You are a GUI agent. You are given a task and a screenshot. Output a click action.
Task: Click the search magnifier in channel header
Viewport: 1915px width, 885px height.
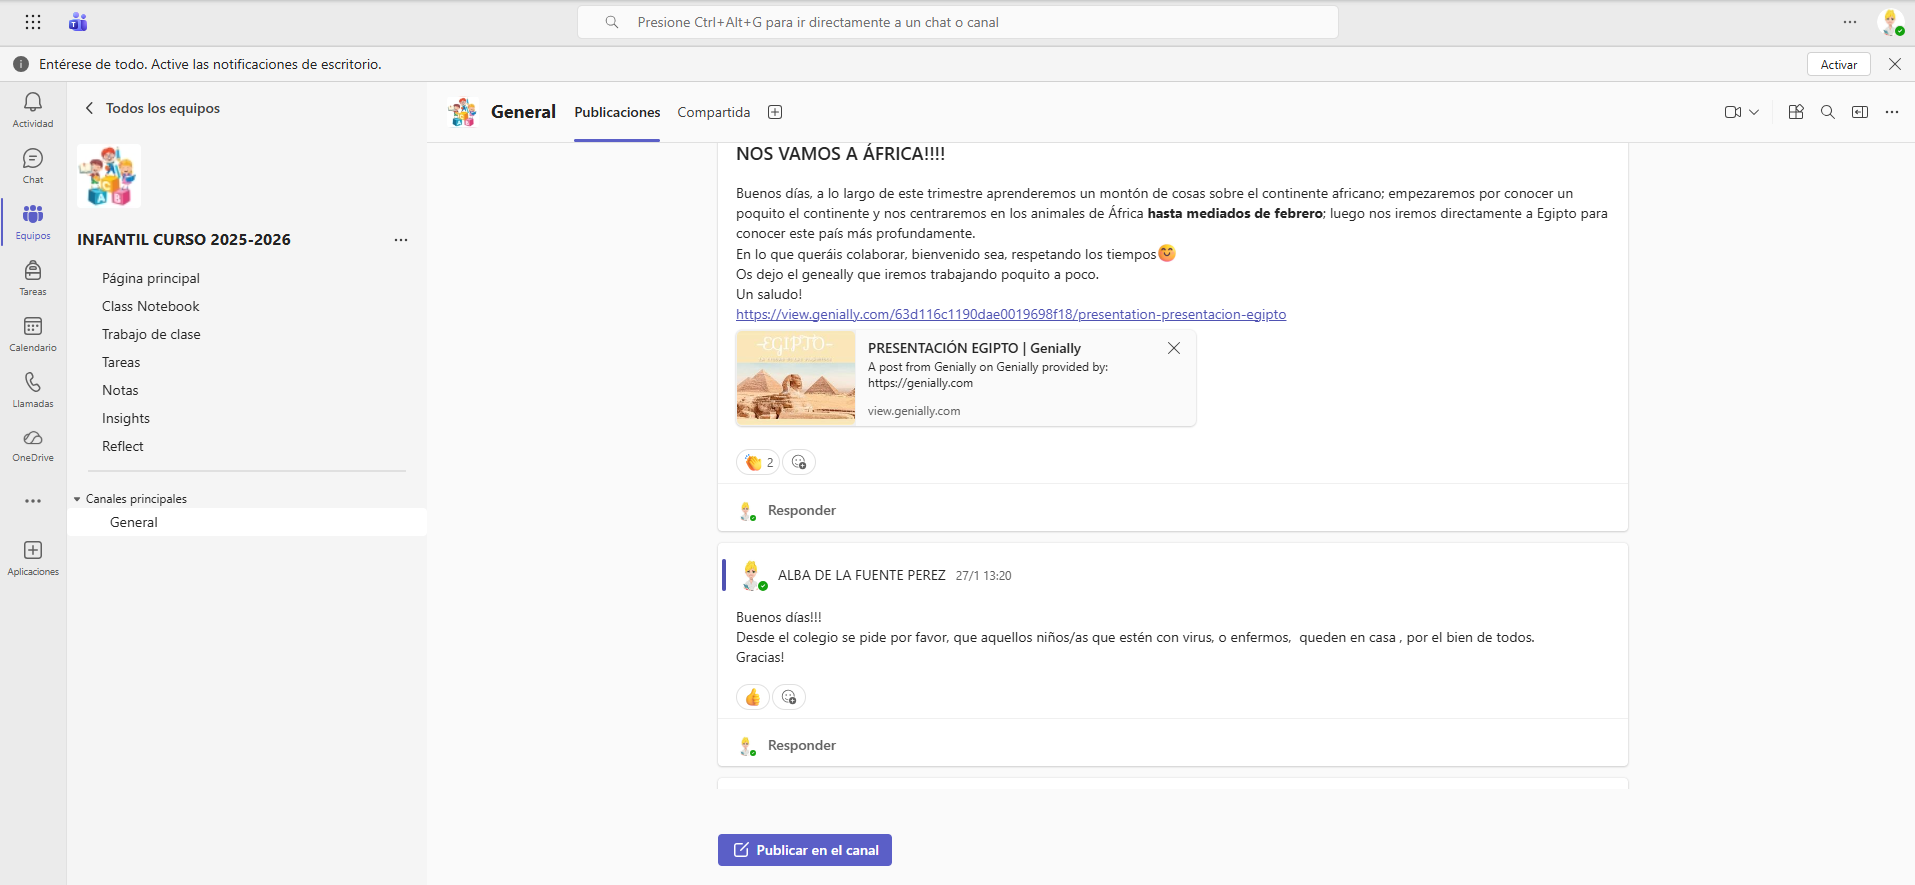[x=1827, y=112]
